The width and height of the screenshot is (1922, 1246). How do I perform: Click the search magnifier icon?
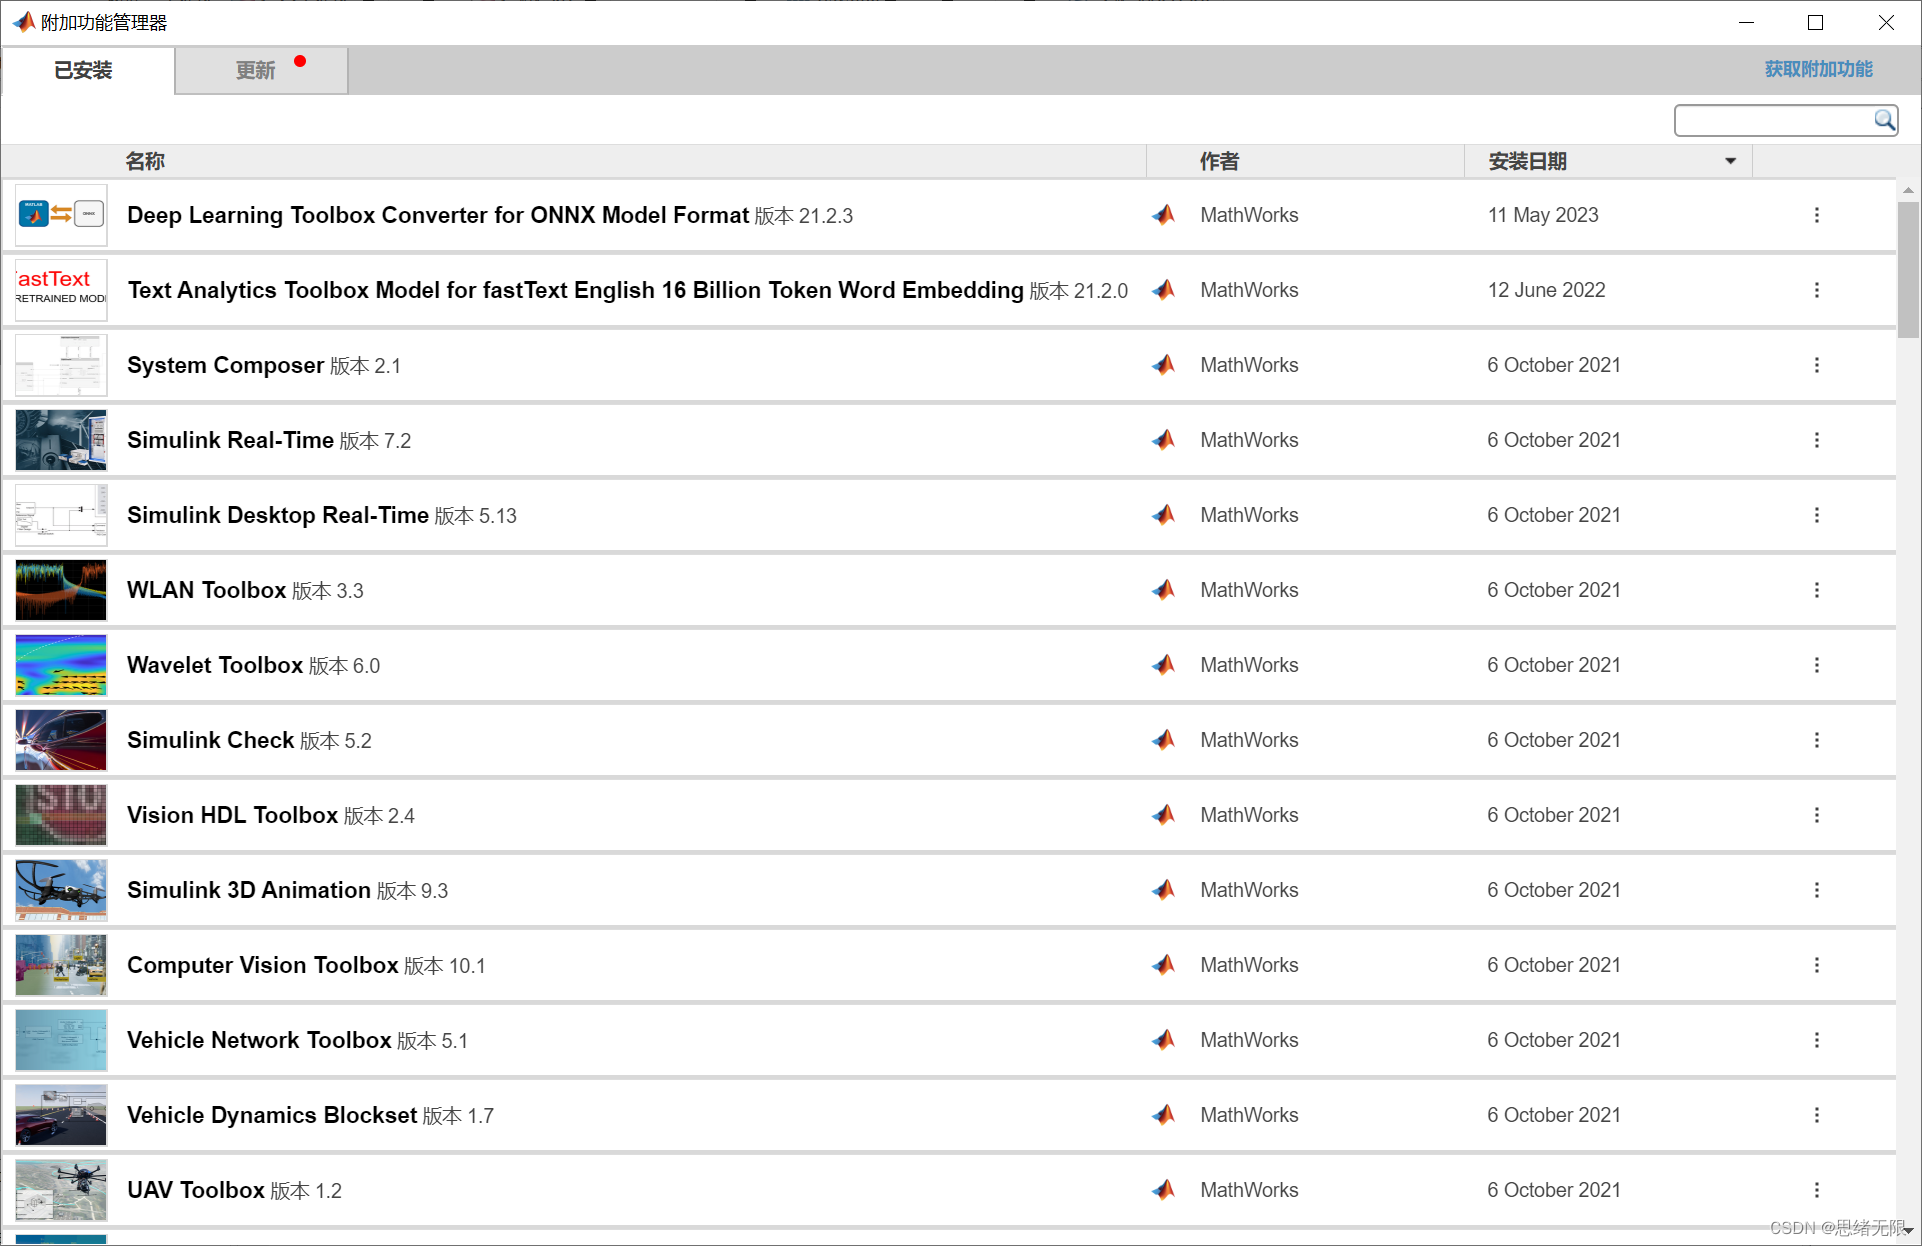pyautogui.click(x=1884, y=121)
